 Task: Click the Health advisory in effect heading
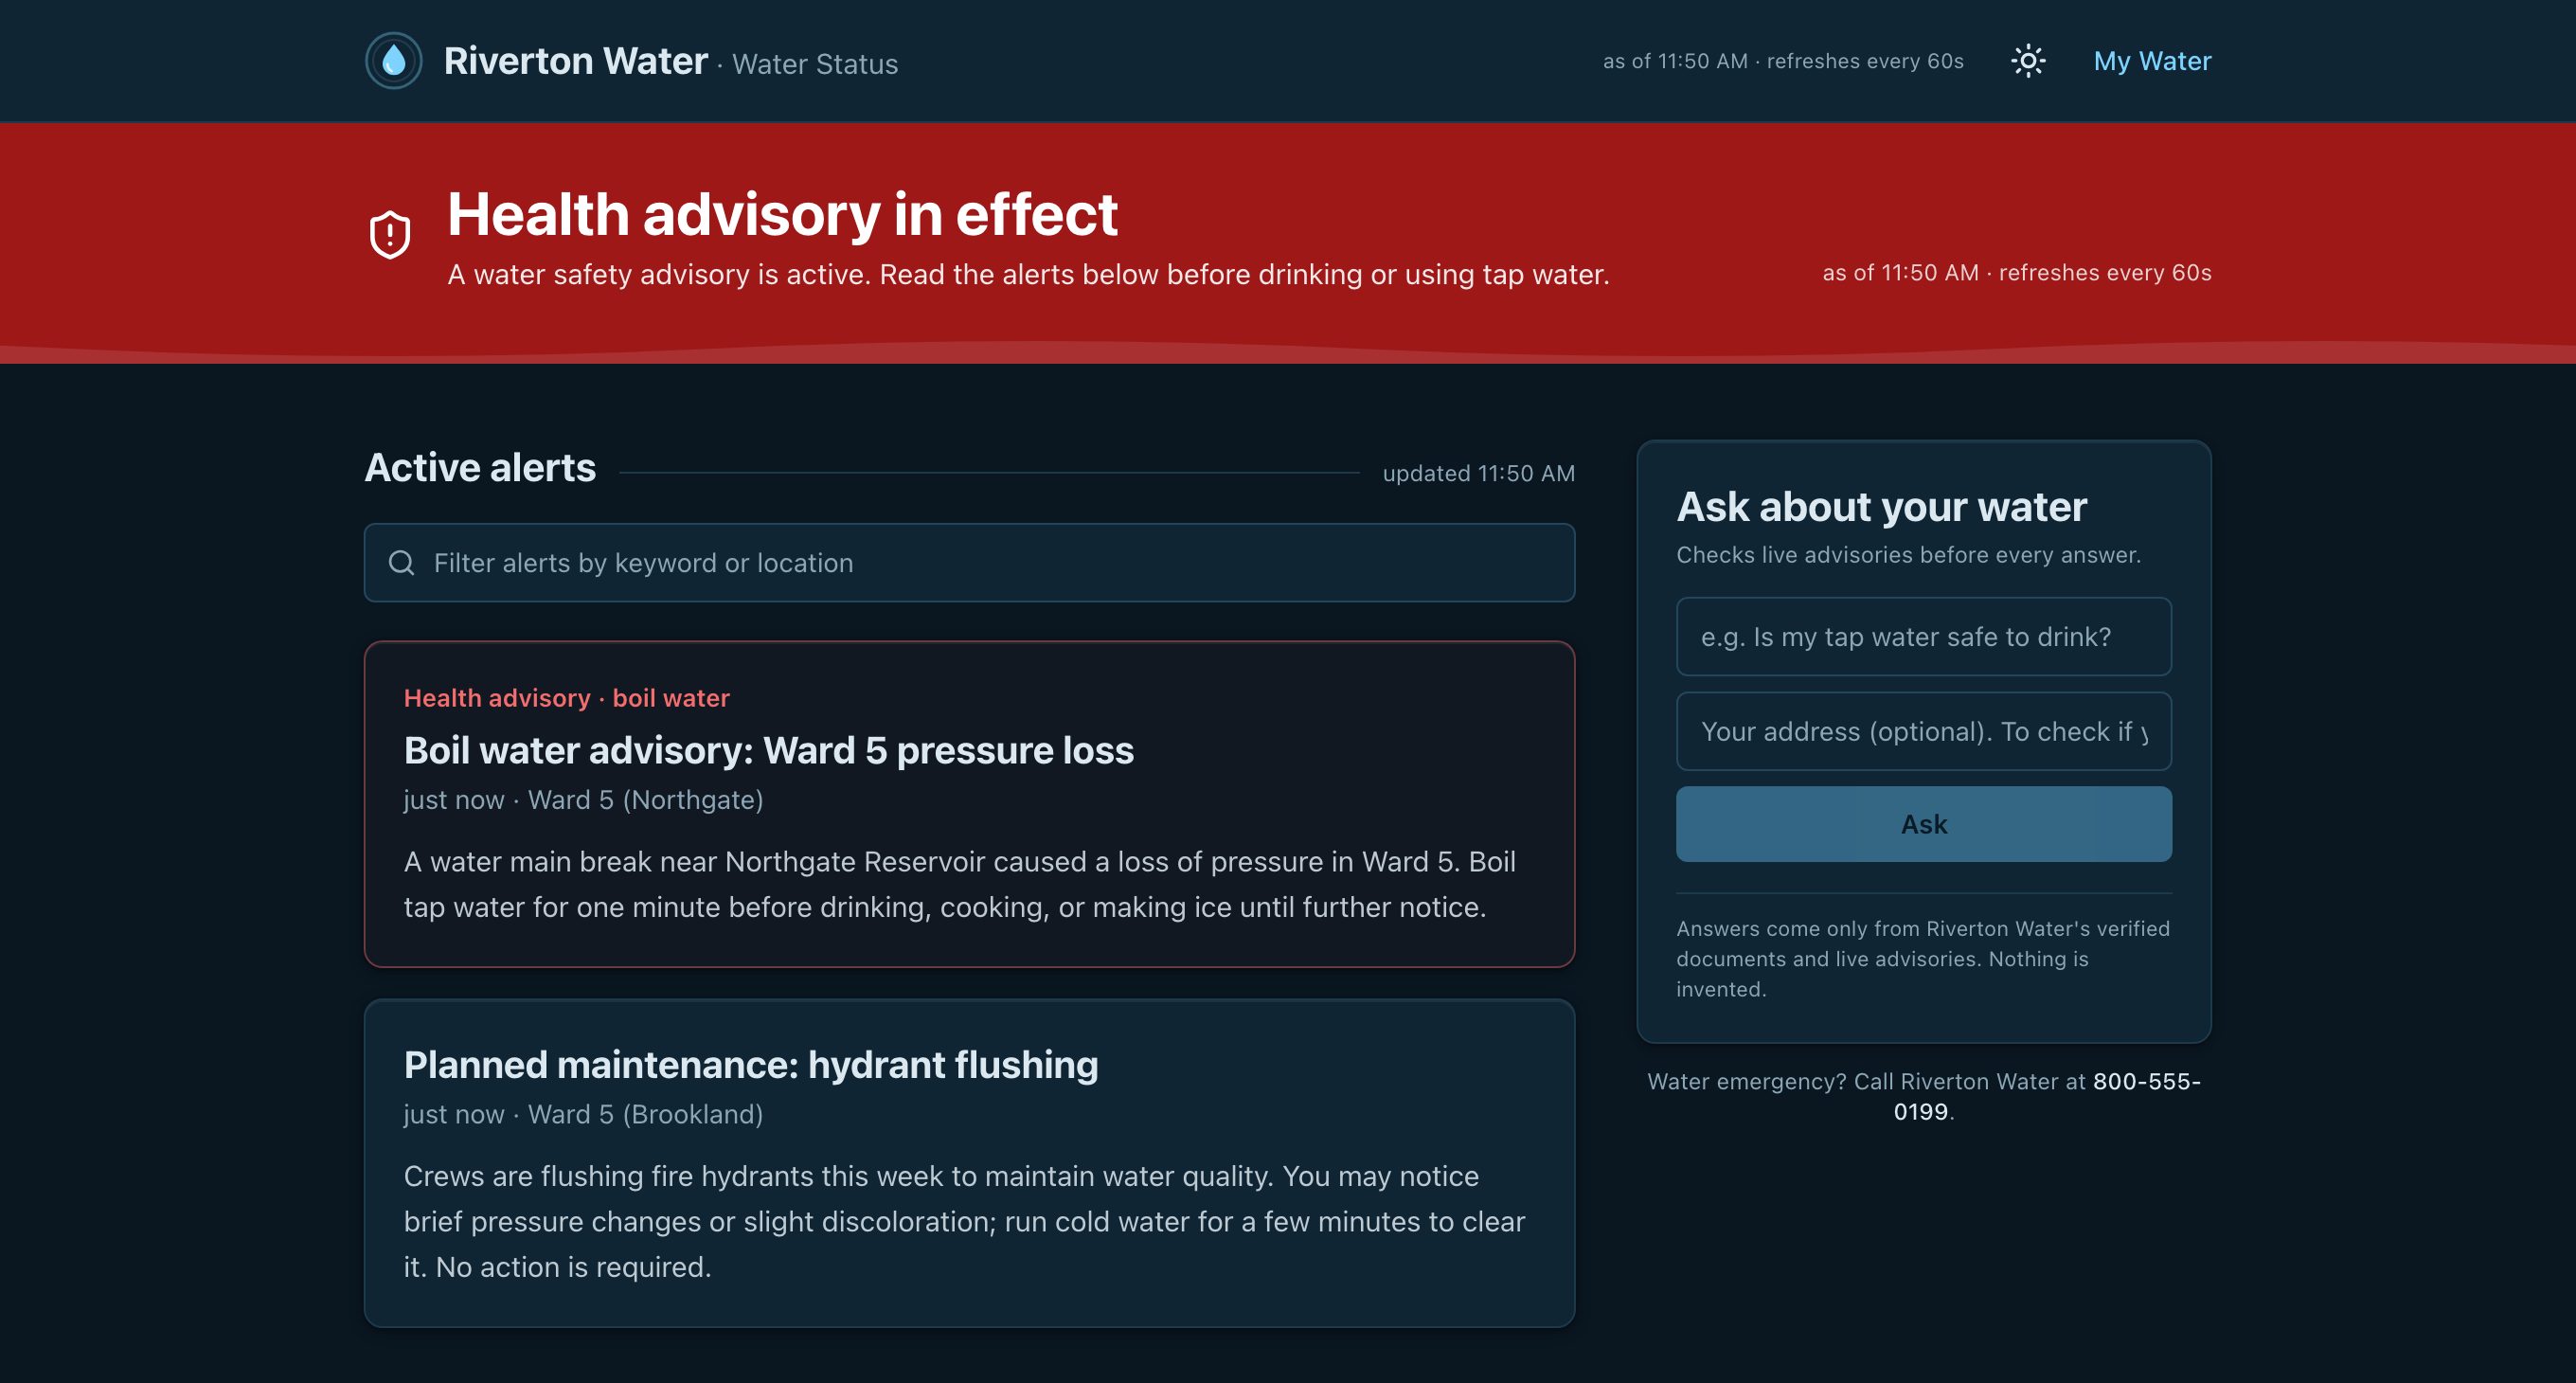point(782,214)
